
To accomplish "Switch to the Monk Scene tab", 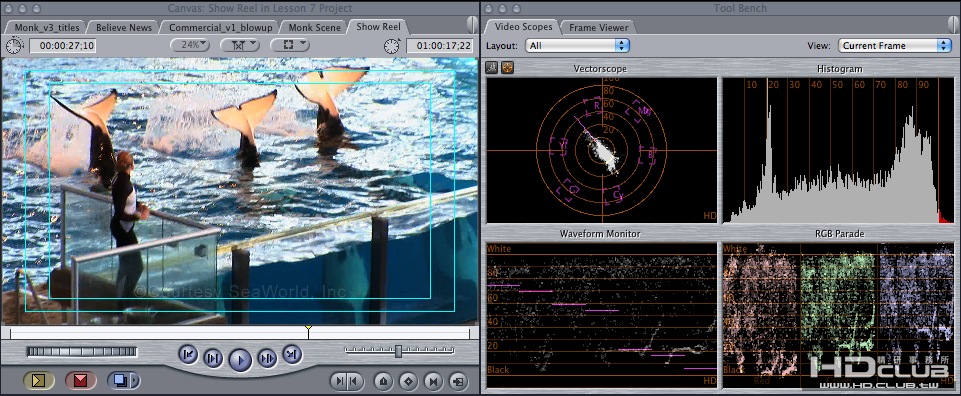I will pyautogui.click(x=314, y=27).
